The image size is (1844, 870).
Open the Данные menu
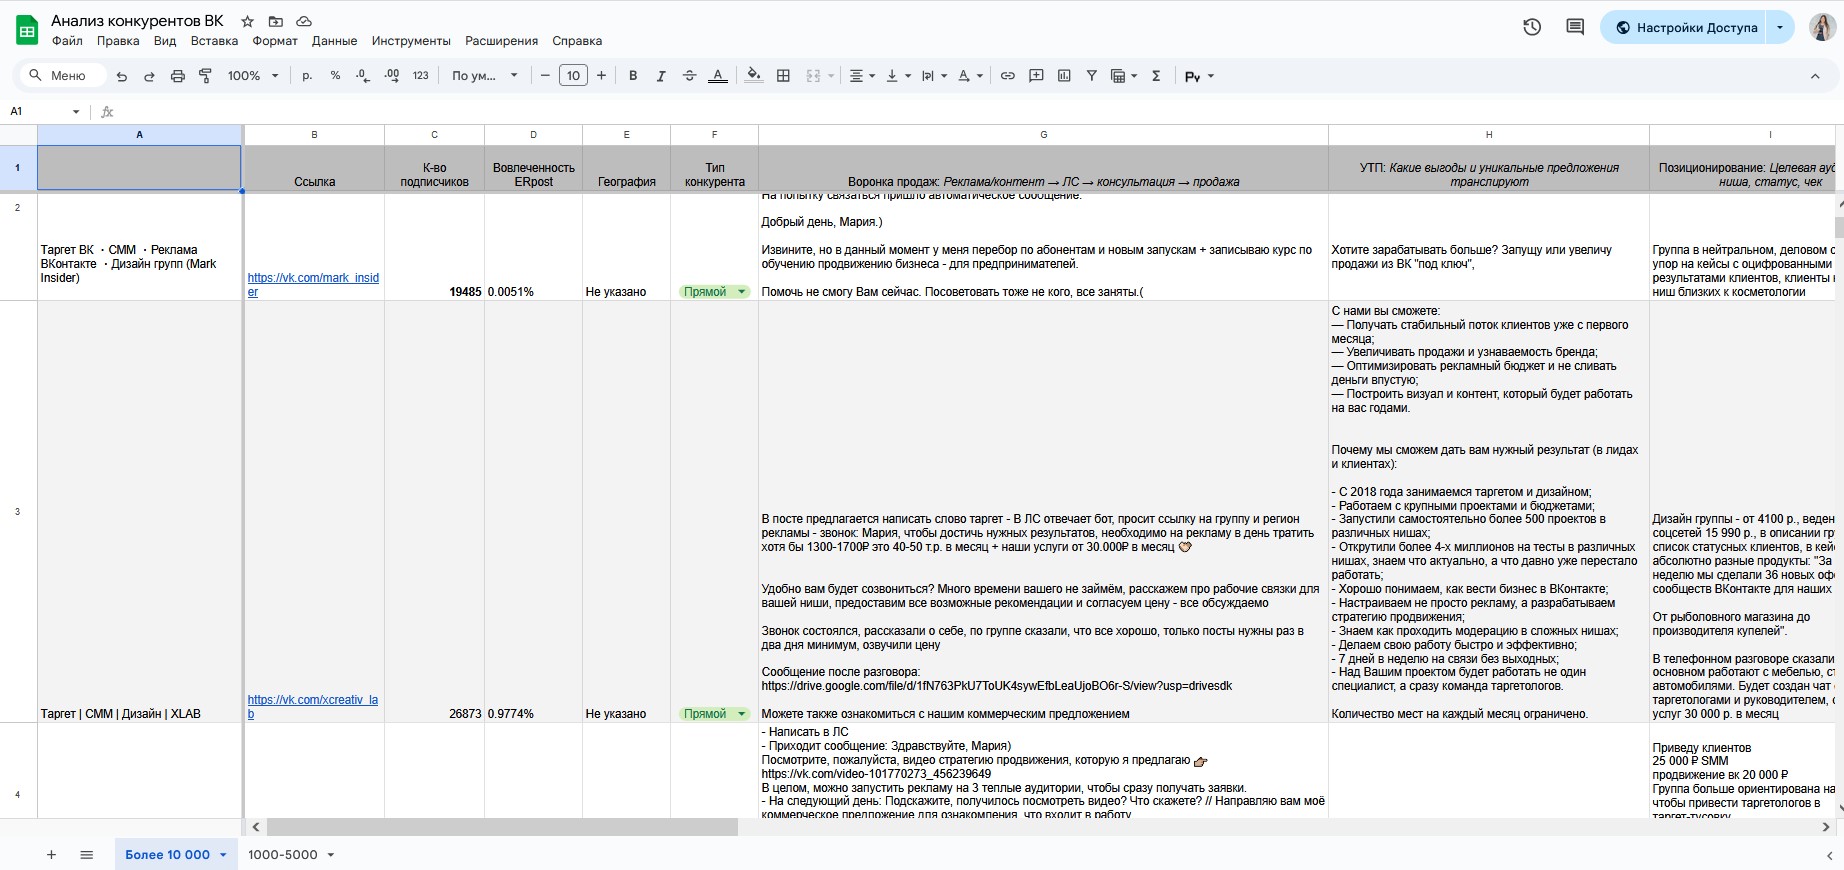tap(334, 41)
